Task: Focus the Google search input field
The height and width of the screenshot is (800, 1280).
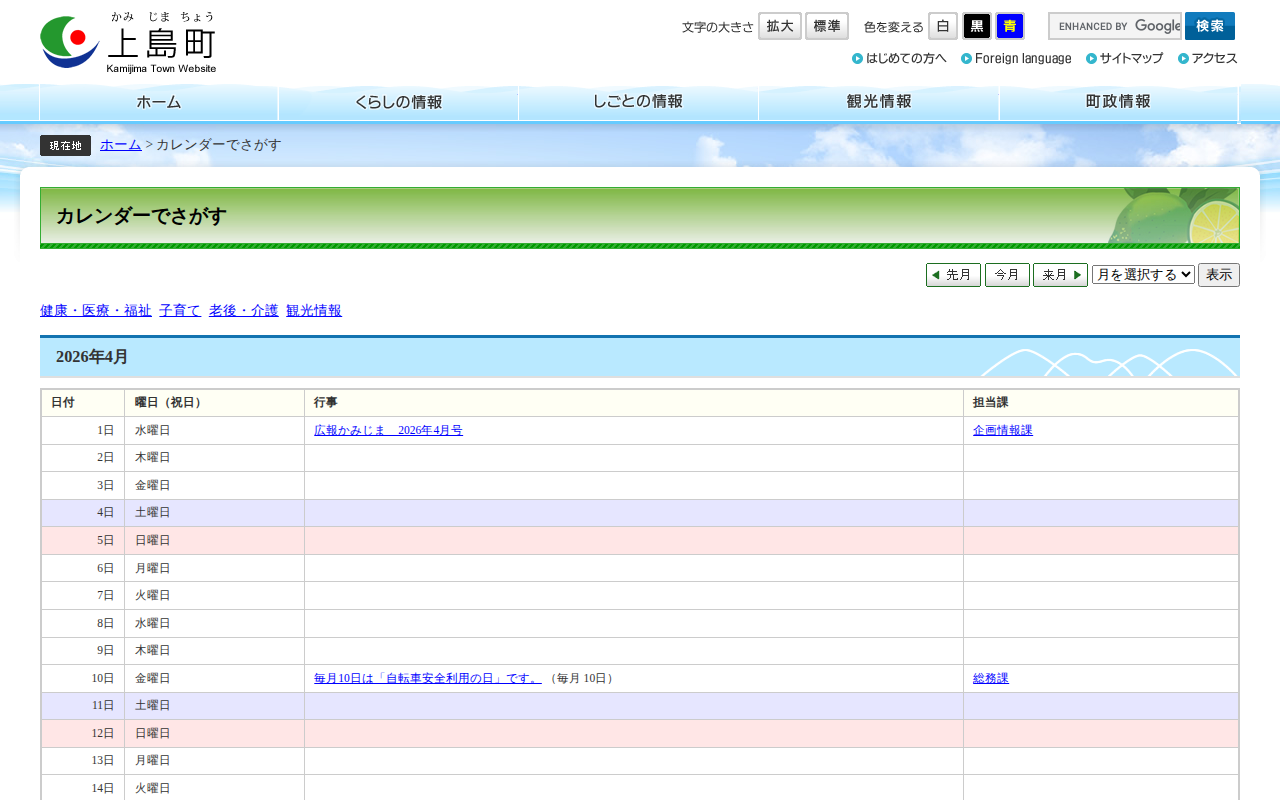Action: pyautogui.click(x=1115, y=26)
